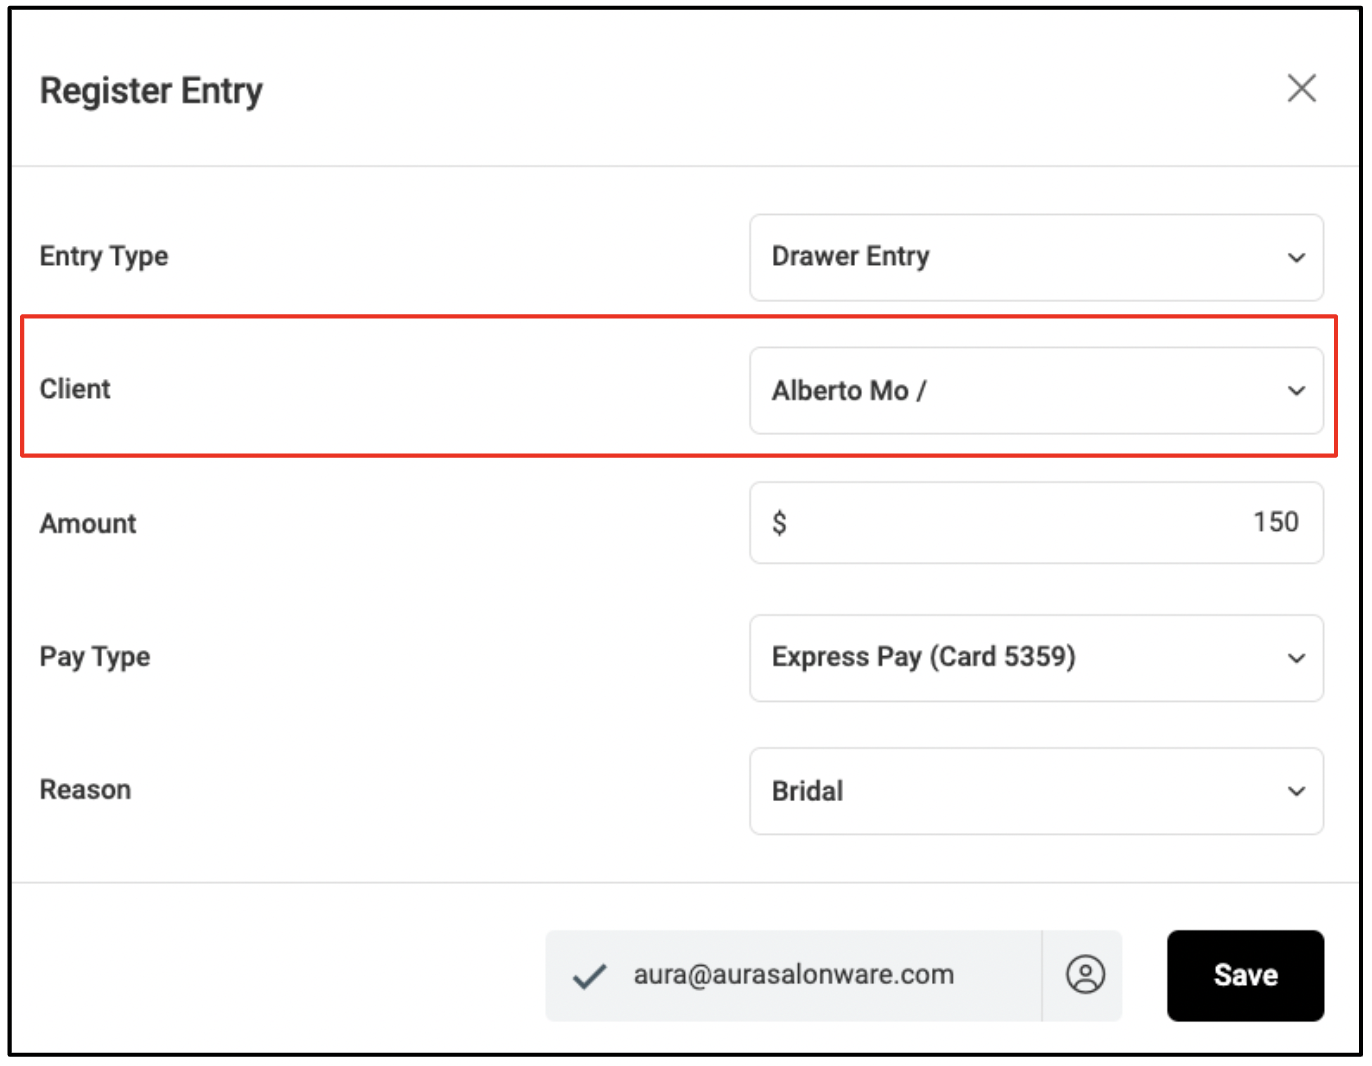Click the Entry Type label

tap(104, 256)
